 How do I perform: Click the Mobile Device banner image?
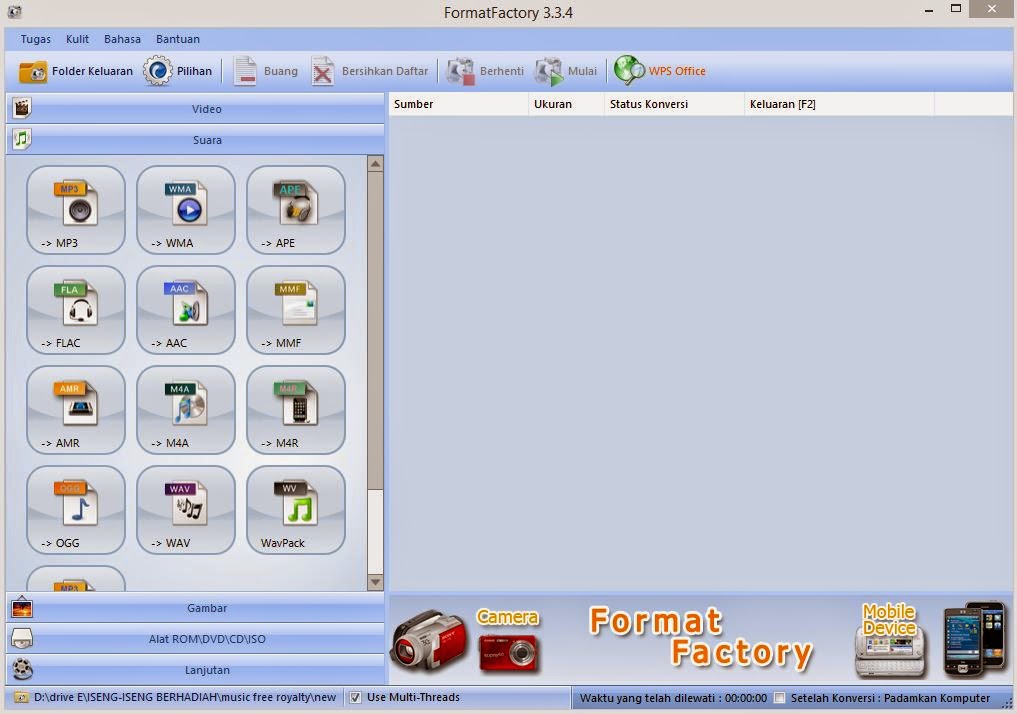[x=930, y=639]
